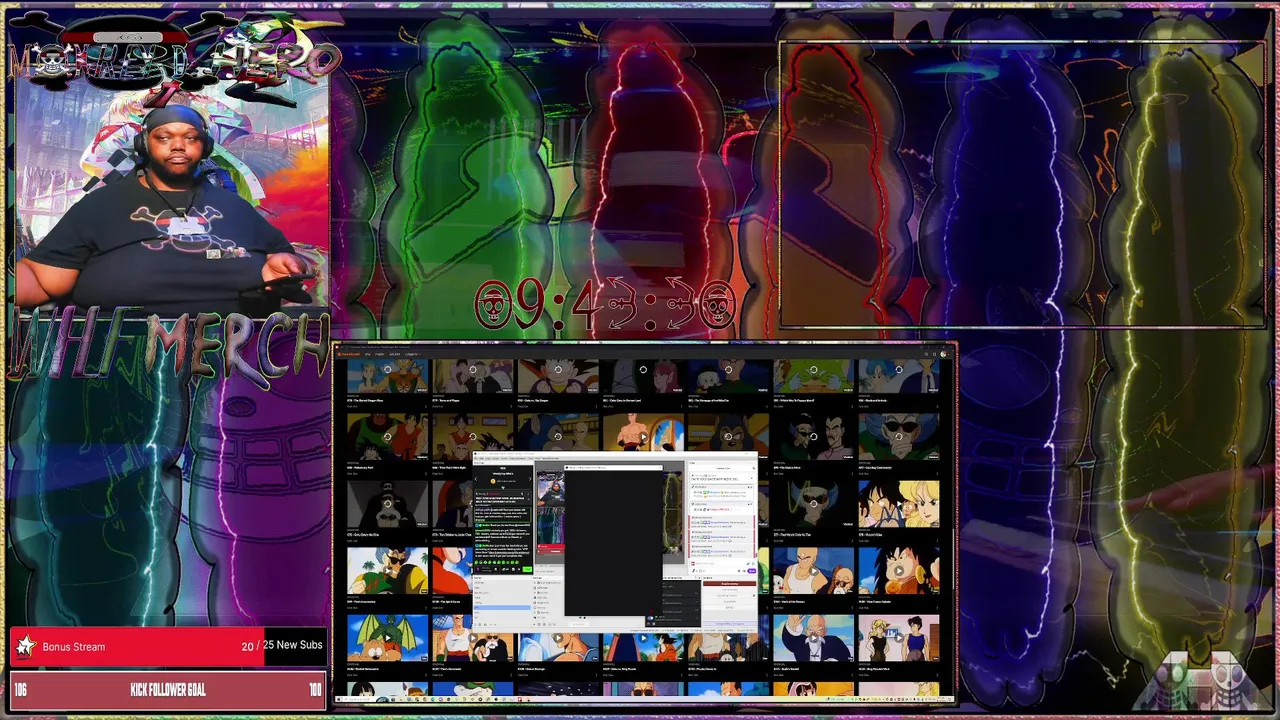Open the Crunchyroll profile avatar menu
1280x720 pixels.
pos(943,354)
